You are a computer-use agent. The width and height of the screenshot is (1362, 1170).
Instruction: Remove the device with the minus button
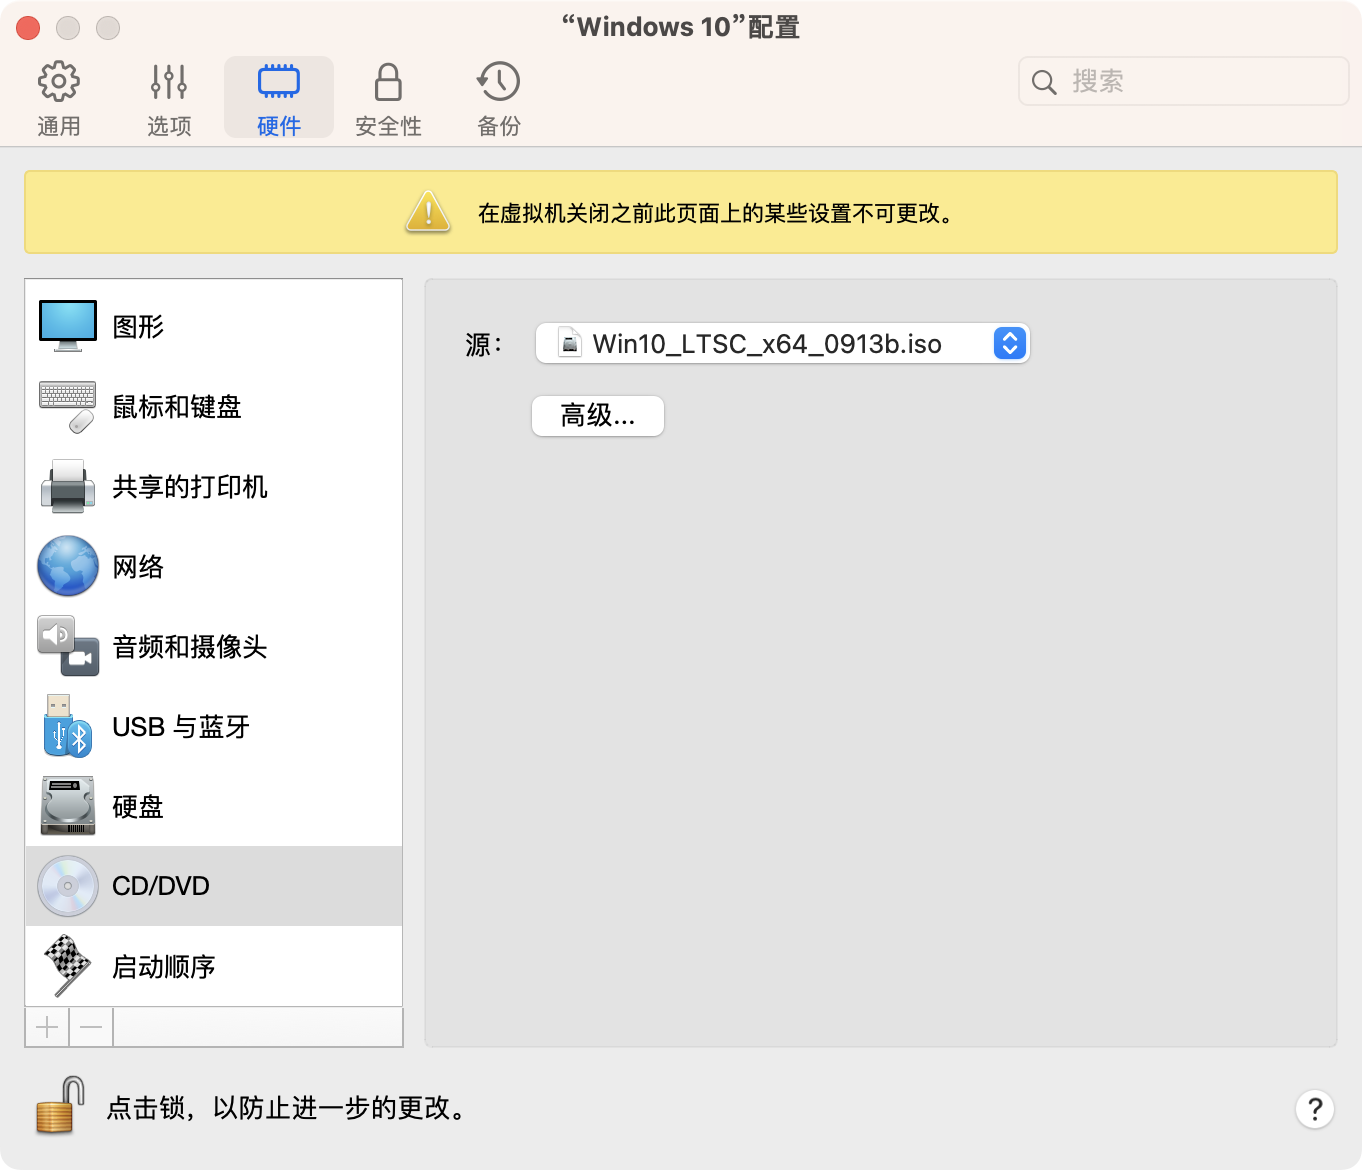coord(91,1027)
